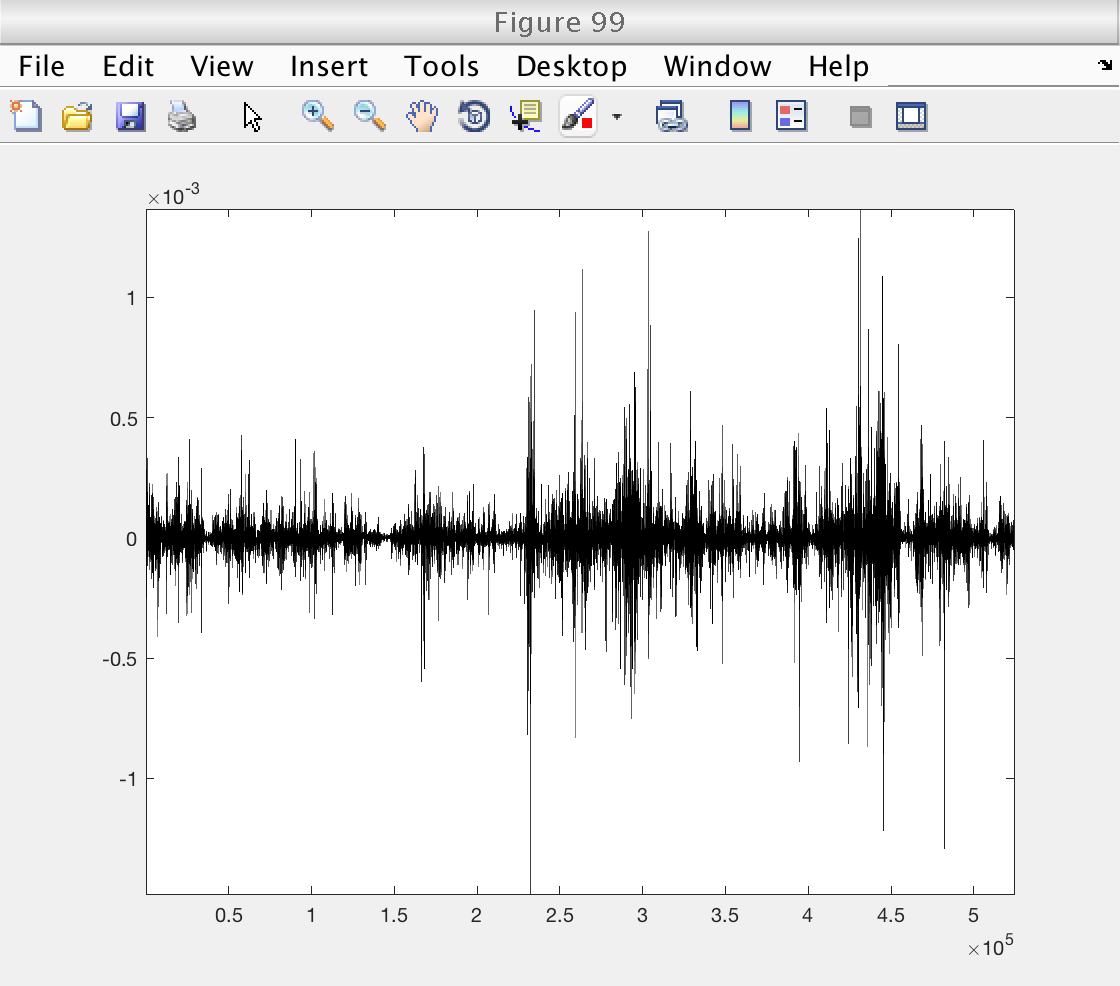The height and width of the screenshot is (986, 1120).
Task: Click the Hide Plot Tools icon
Action: click(x=861, y=116)
